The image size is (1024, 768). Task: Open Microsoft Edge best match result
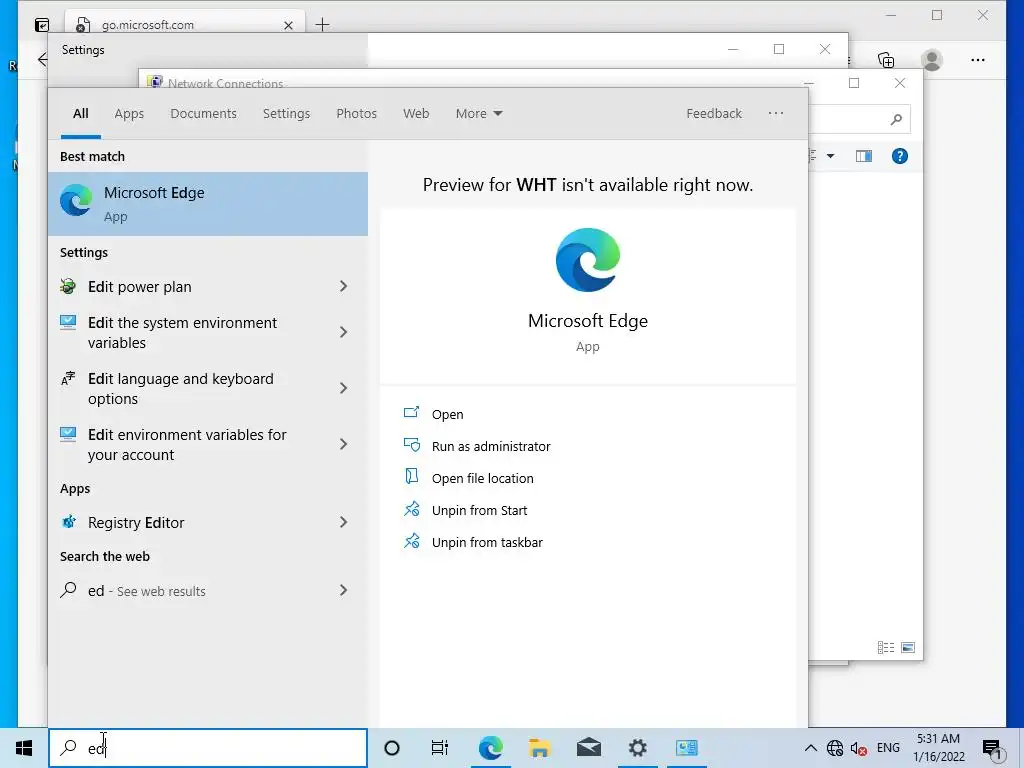pyautogui.click(x=208, y=204)
